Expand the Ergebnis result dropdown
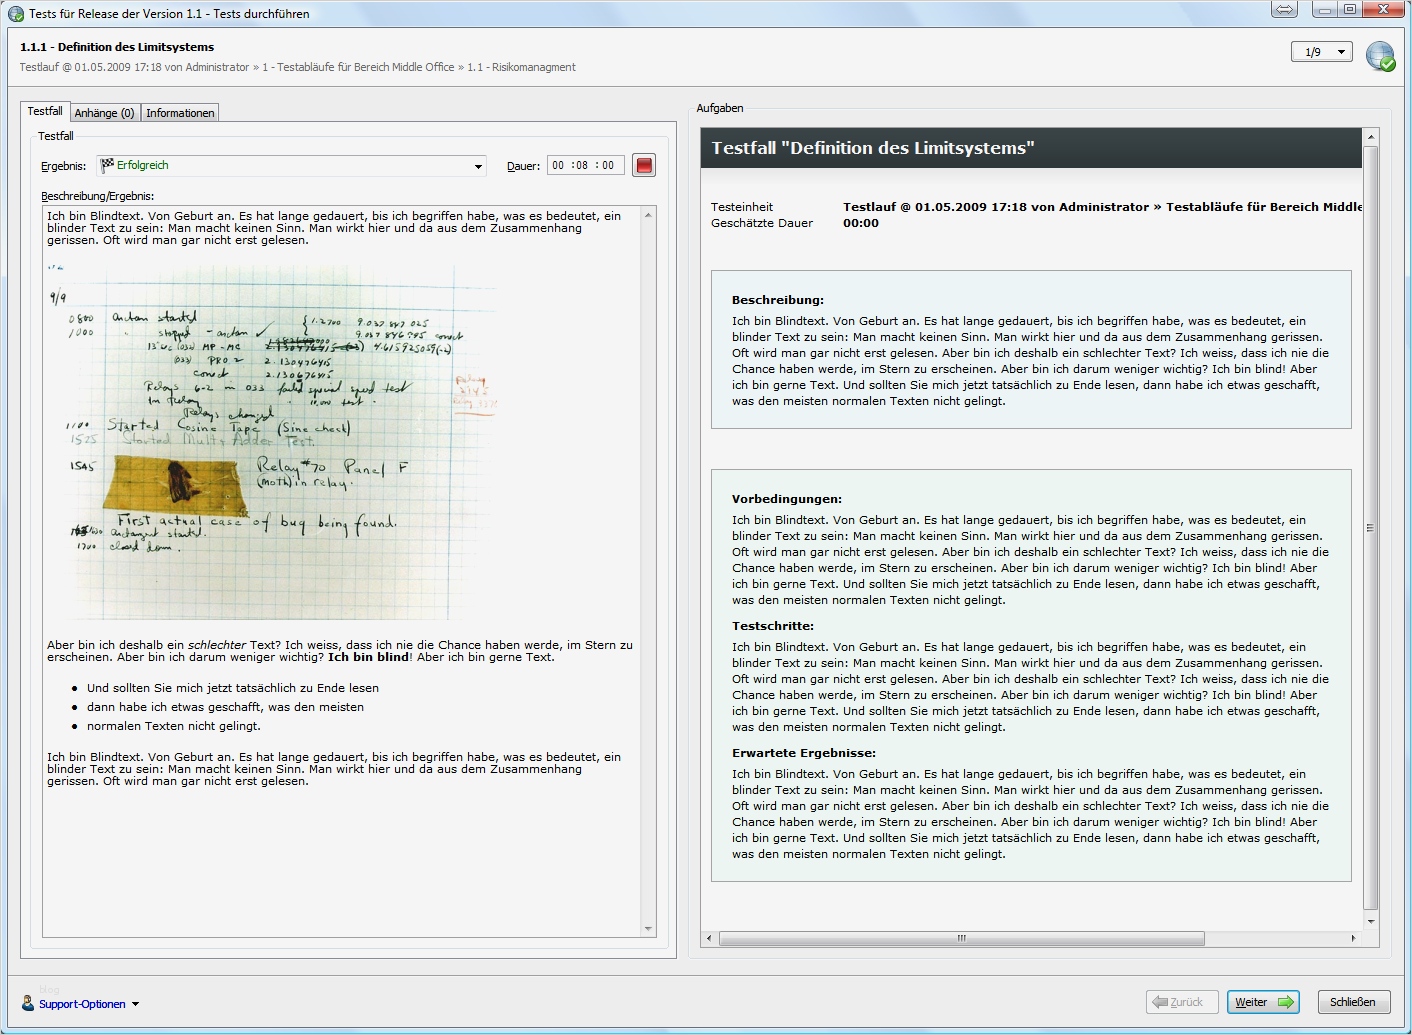This screenshot has width=1412, height=1035. click(x=478, y=166)
